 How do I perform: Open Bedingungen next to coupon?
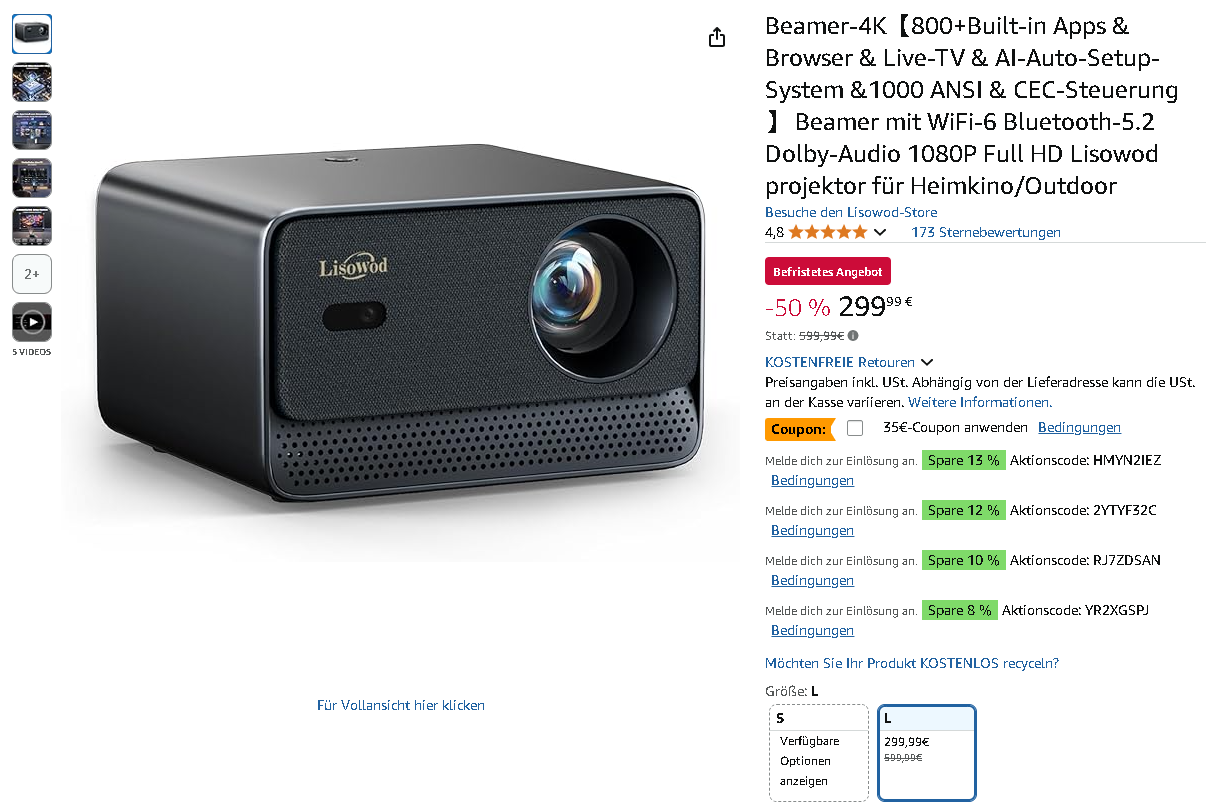(1079, 427)
